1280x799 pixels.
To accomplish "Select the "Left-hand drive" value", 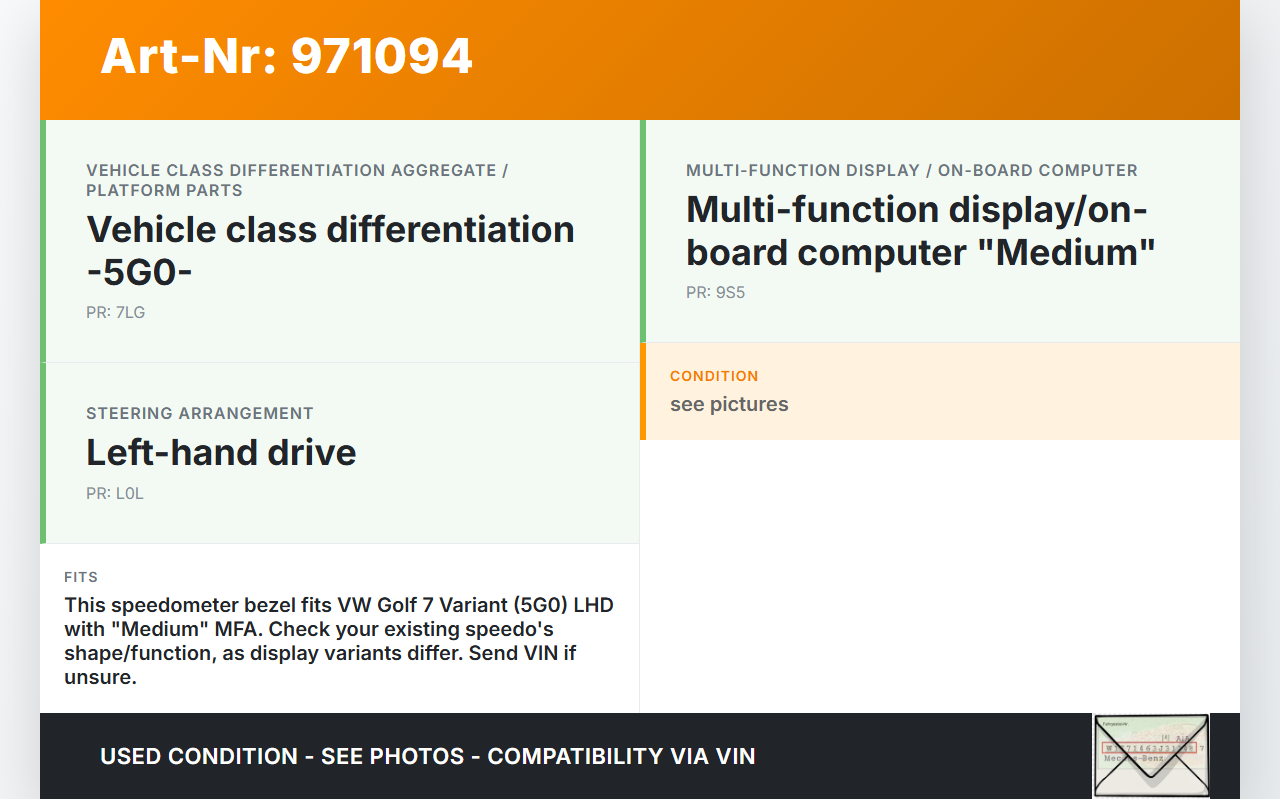I will click(221, 452).
